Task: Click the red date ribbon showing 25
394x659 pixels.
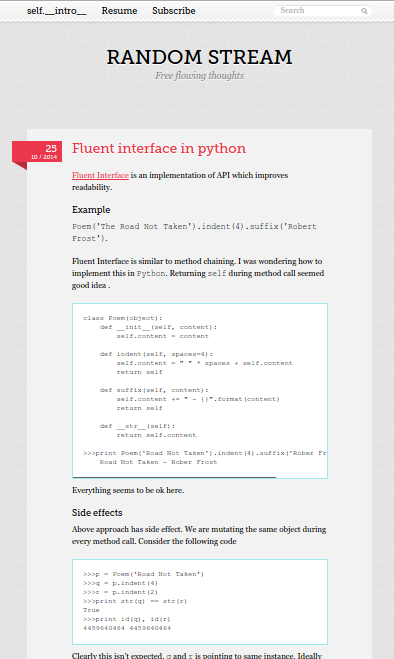Action: point(37,151)
